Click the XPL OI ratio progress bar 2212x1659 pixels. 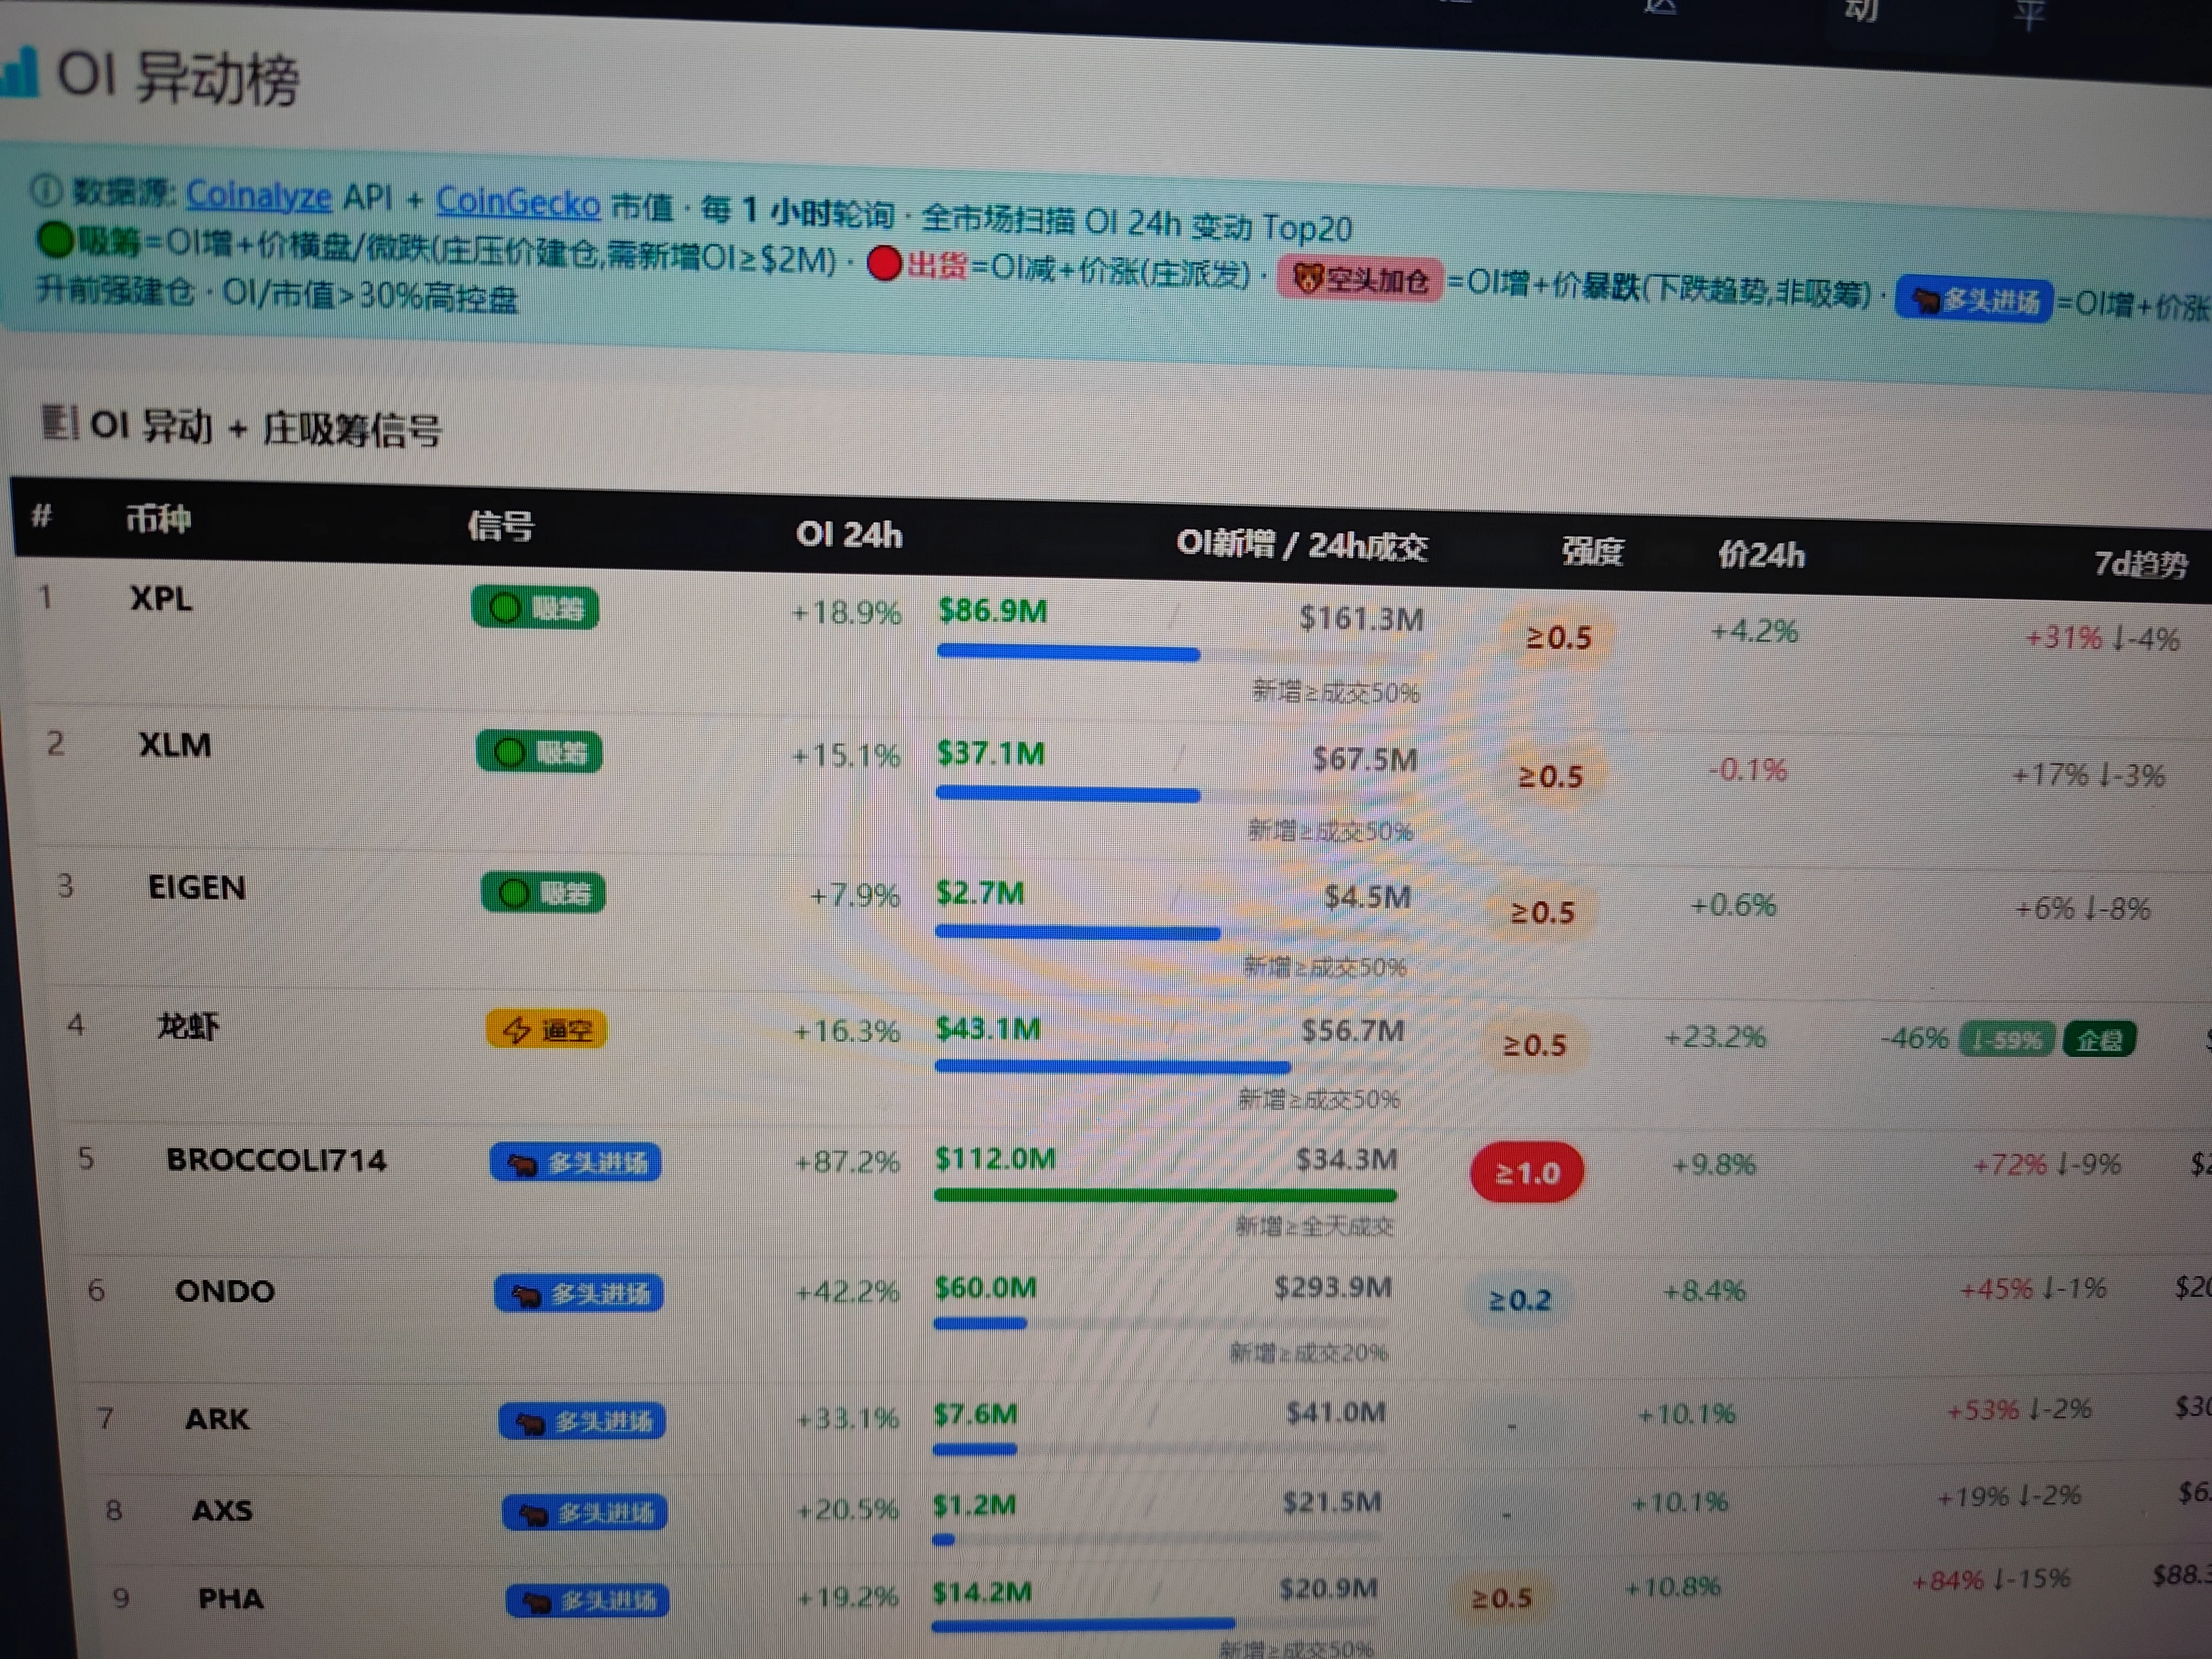click(1180, 655)
